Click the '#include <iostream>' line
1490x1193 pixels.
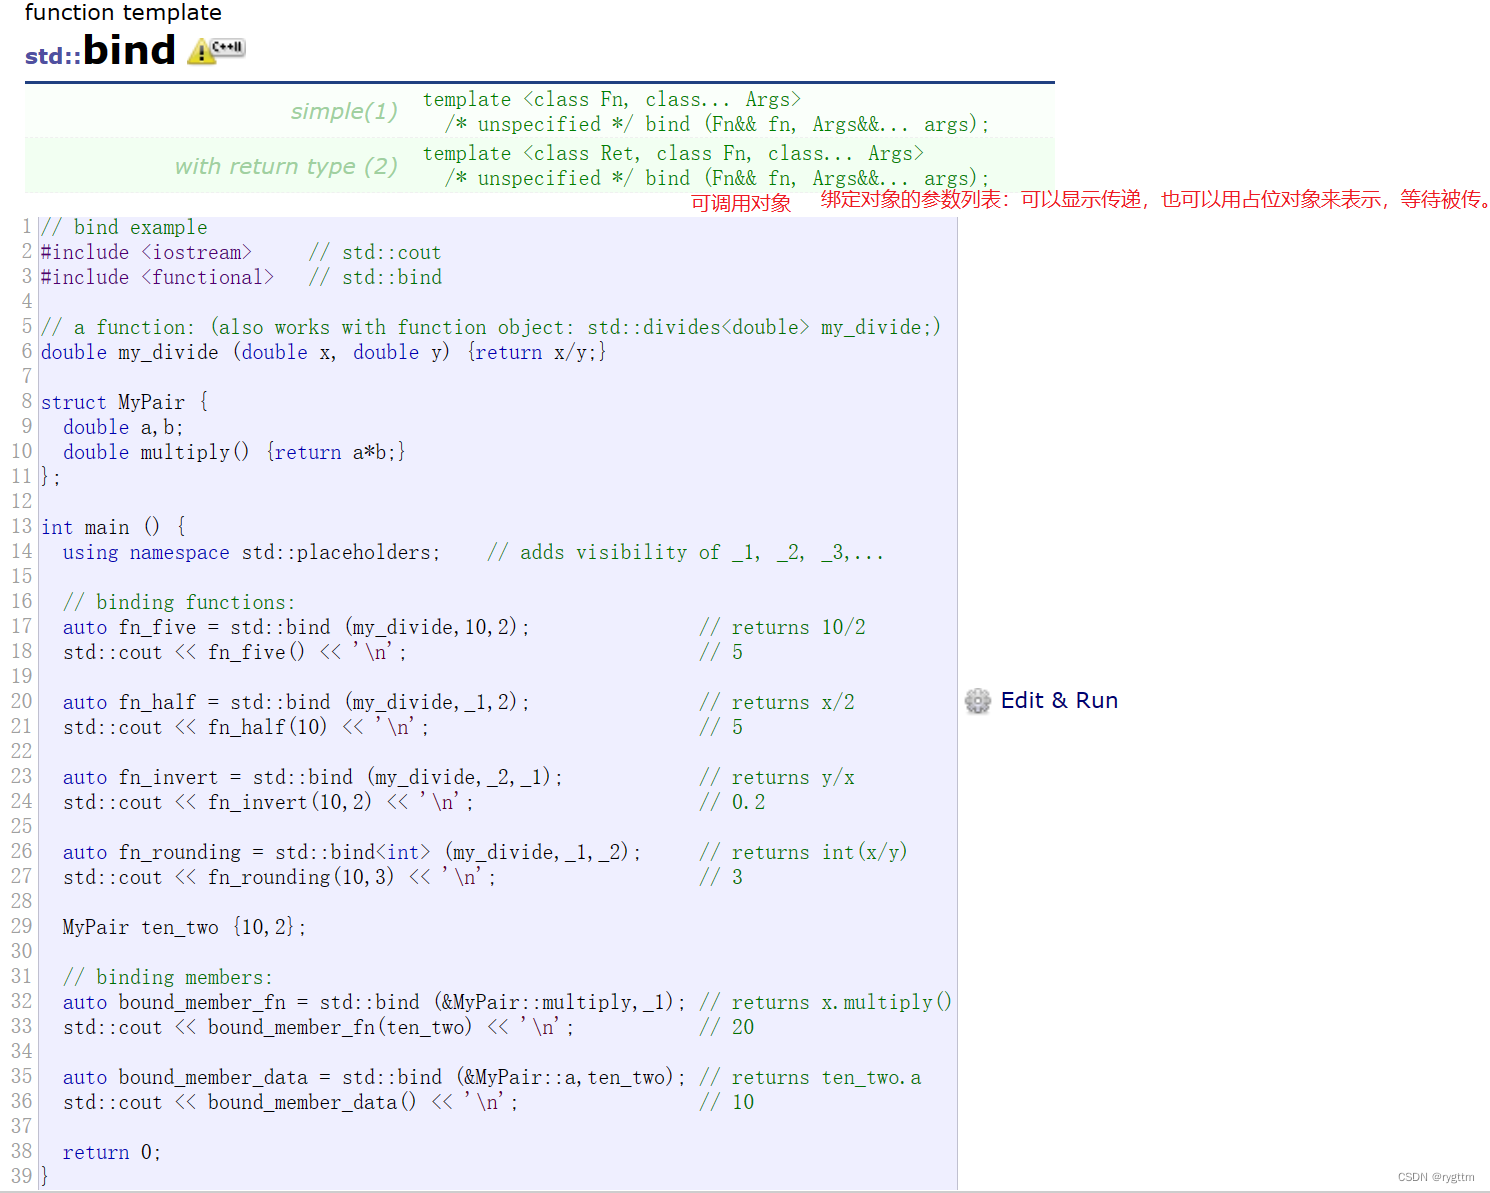(x=146, y=252)
